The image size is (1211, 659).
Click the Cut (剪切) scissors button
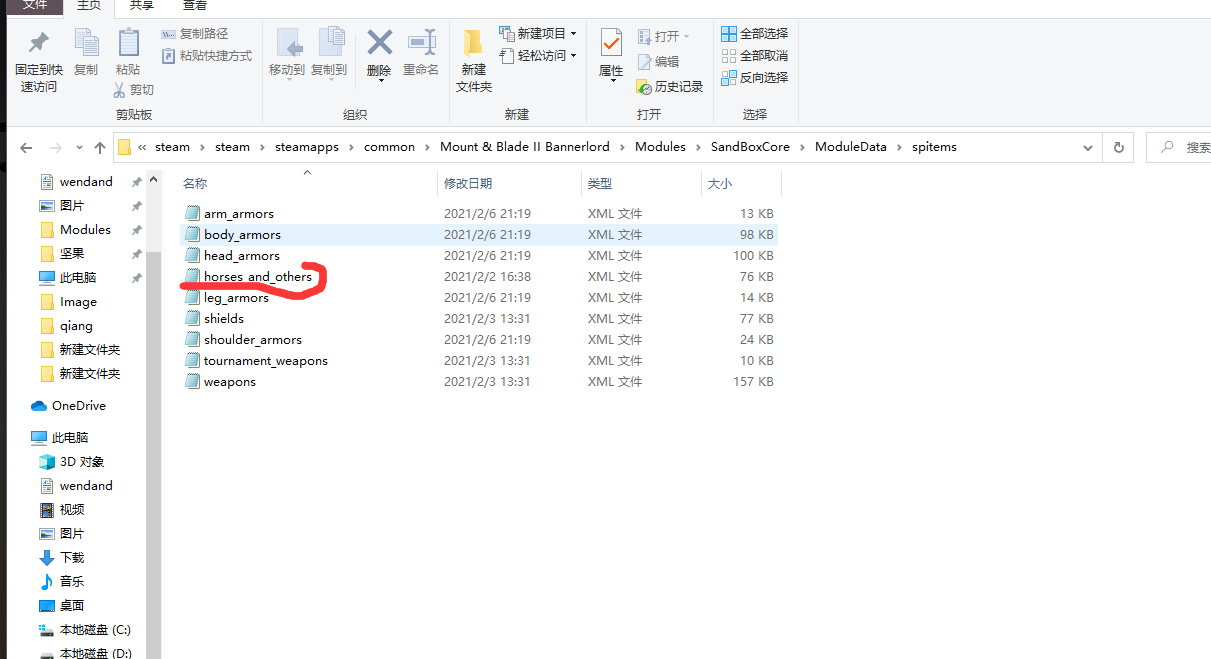(134, 90)
